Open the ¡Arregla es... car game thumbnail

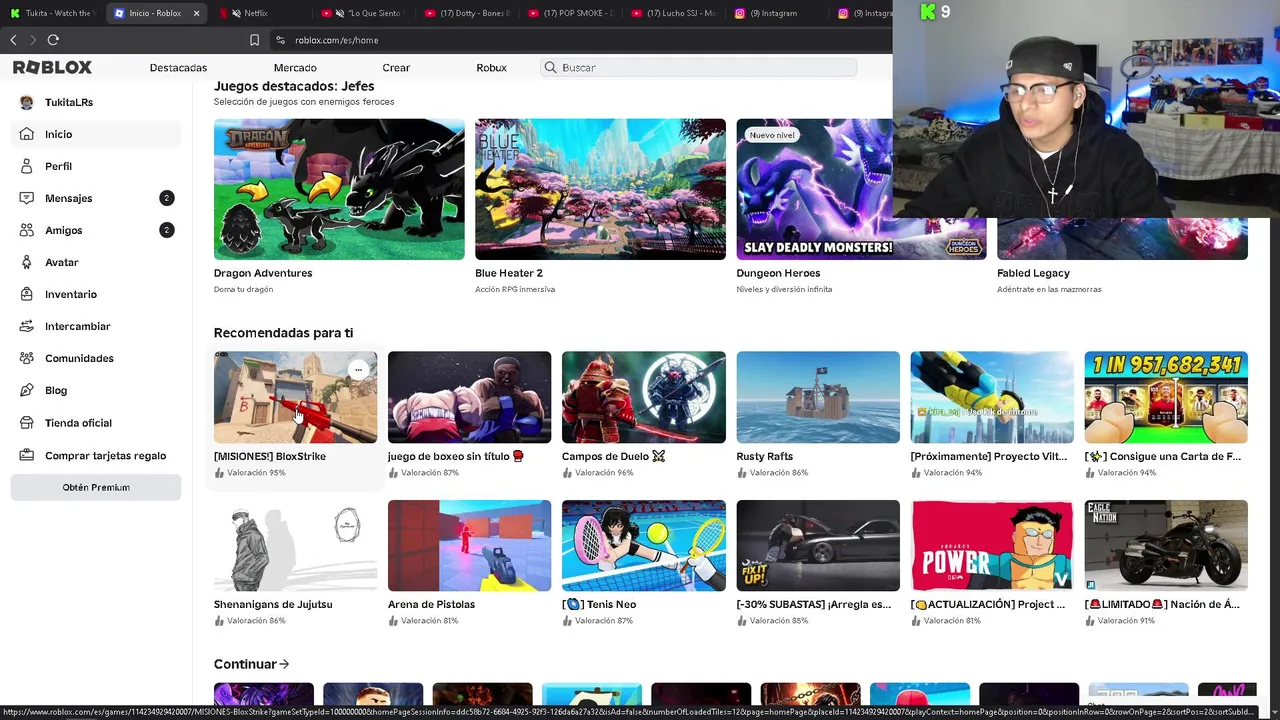pos(818,545)
